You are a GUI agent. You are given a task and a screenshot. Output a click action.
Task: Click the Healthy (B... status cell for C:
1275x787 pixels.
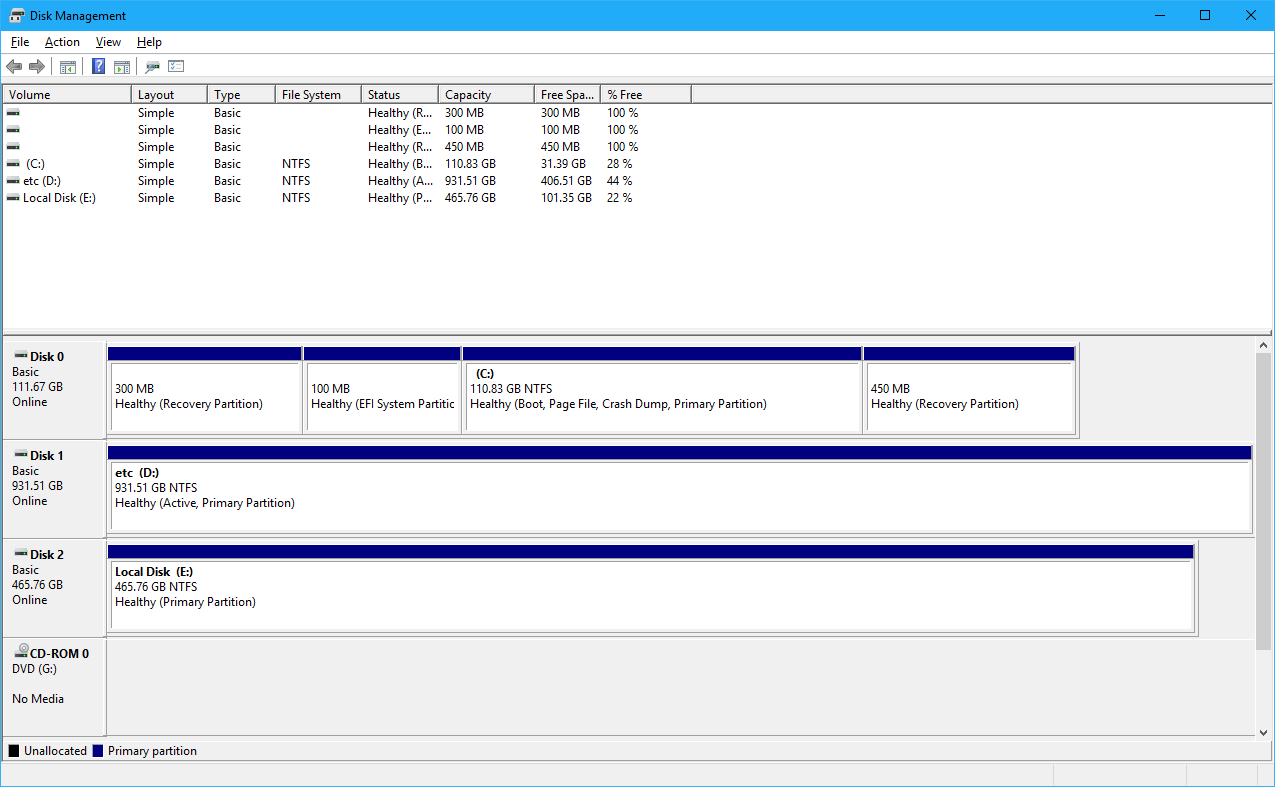click(x=401, y=164)
